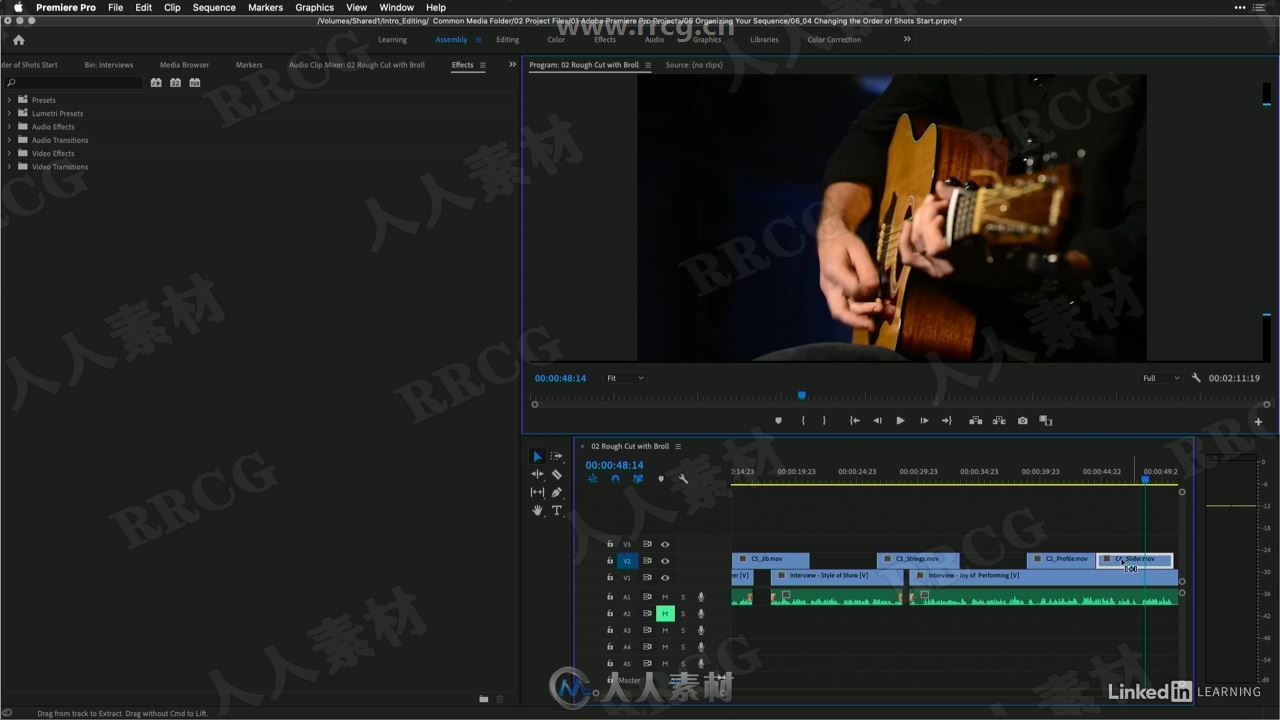The width and height of the screenshot is (1280, 720).
Task: Expand the Presets folder
Action: [x=9, y=100]
